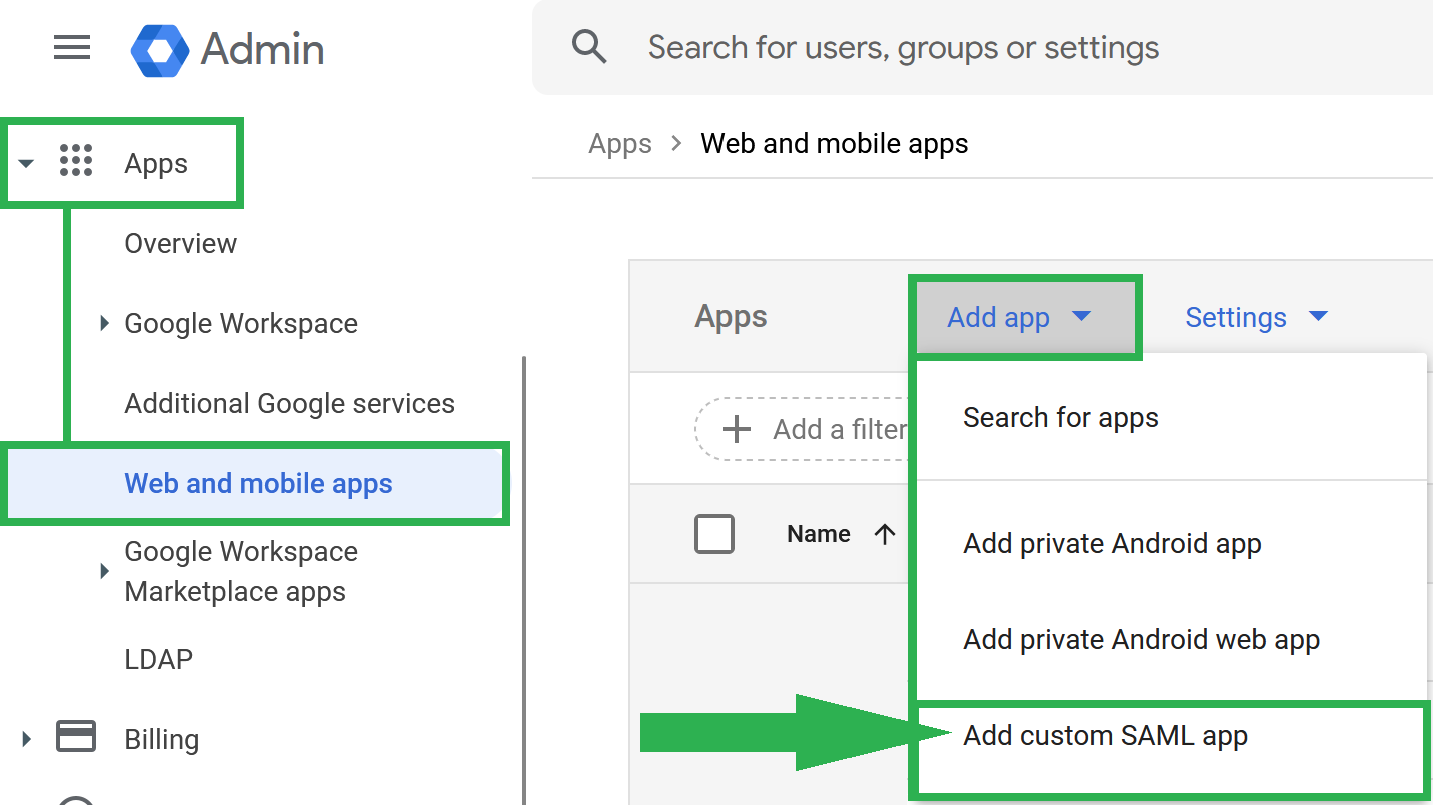Sort by Name using the up arrow

pos(884,534)
